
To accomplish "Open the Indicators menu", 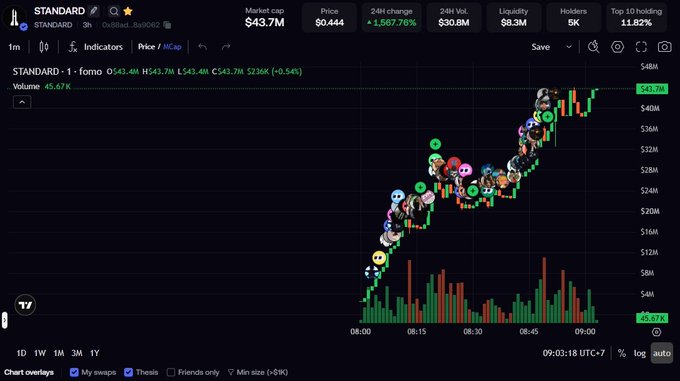I will pos(95,47).
